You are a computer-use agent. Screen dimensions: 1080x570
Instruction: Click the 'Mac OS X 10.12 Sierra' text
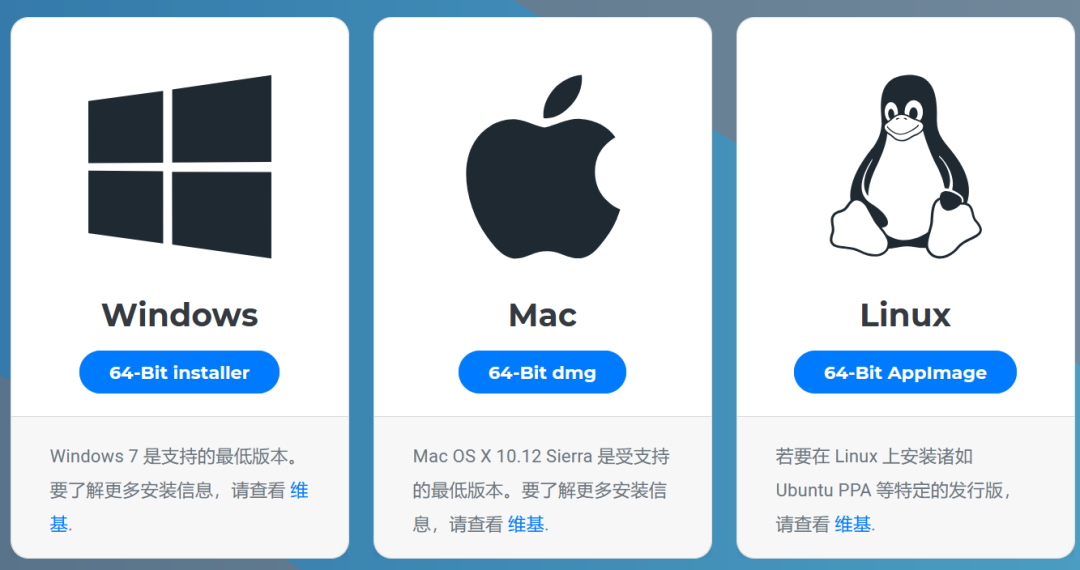pyautogui.click(x=502, y=456)
